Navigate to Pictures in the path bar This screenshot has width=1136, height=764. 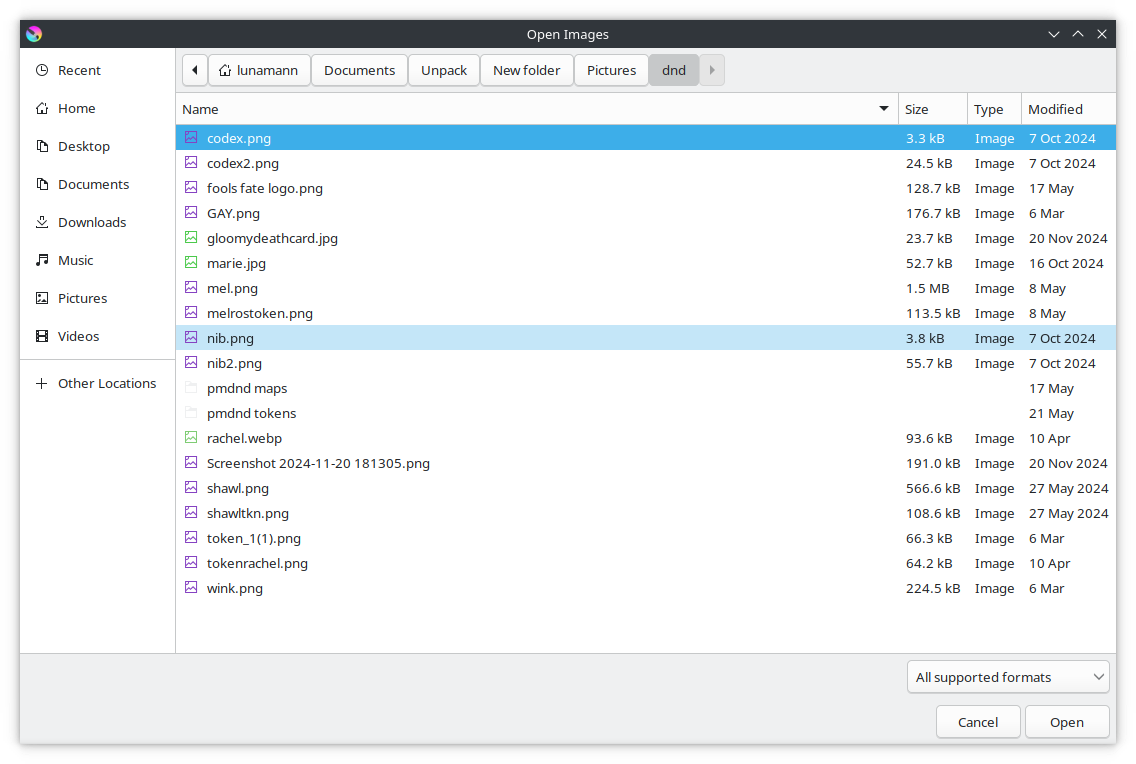pyautogui.click(x=611, y=71)
